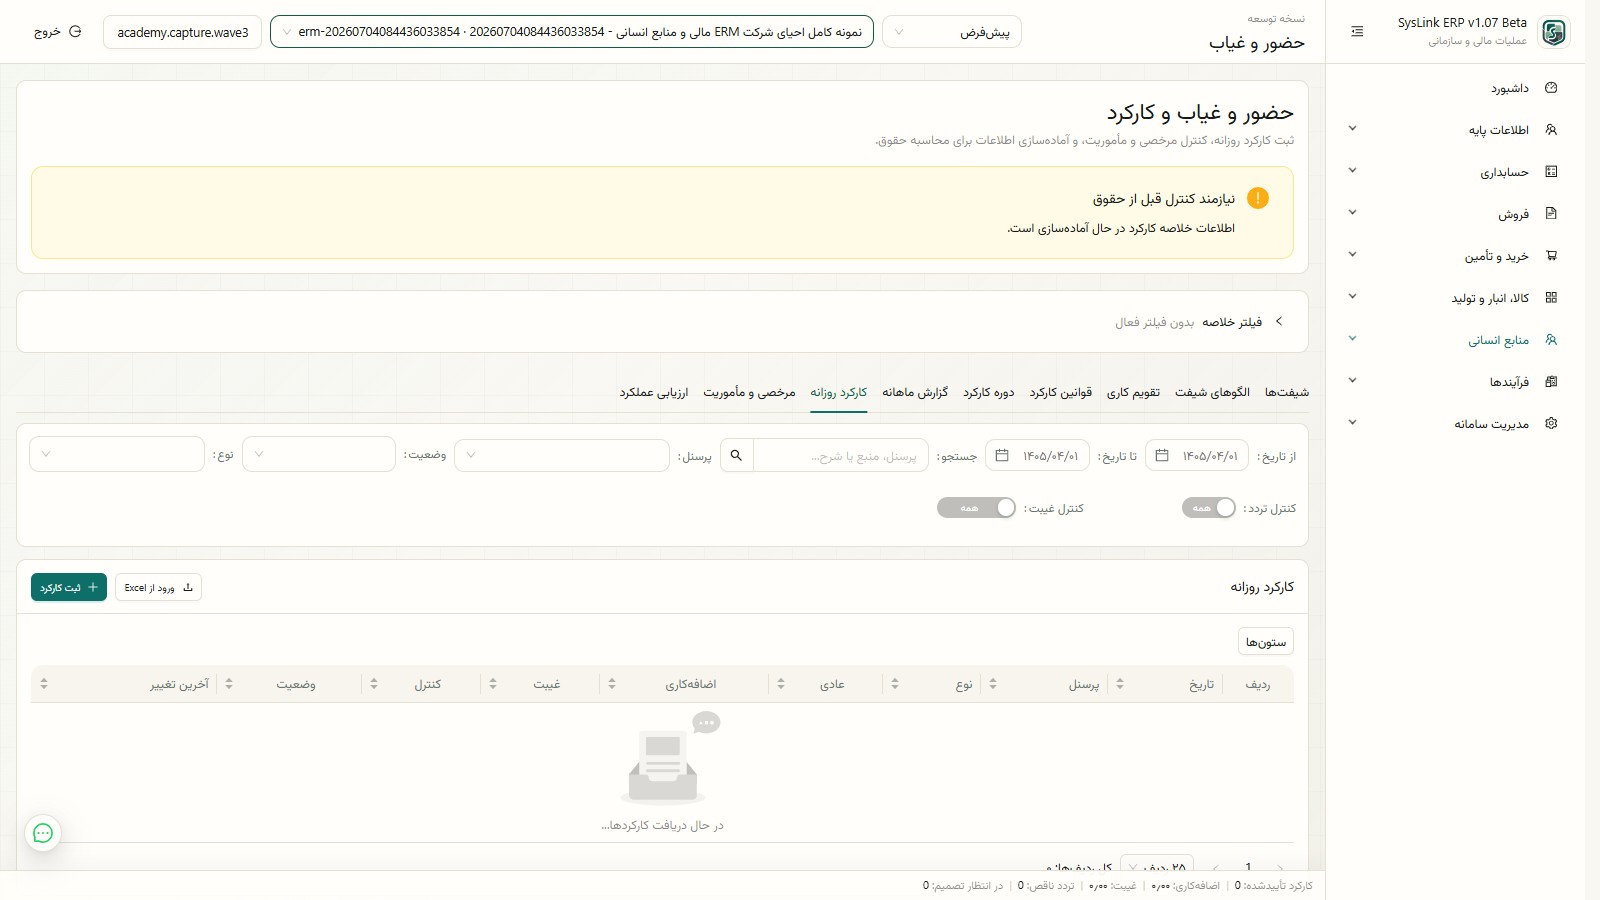
Task: Toggle the کنترل تردد switch
Action: [x=1209, y=508]
